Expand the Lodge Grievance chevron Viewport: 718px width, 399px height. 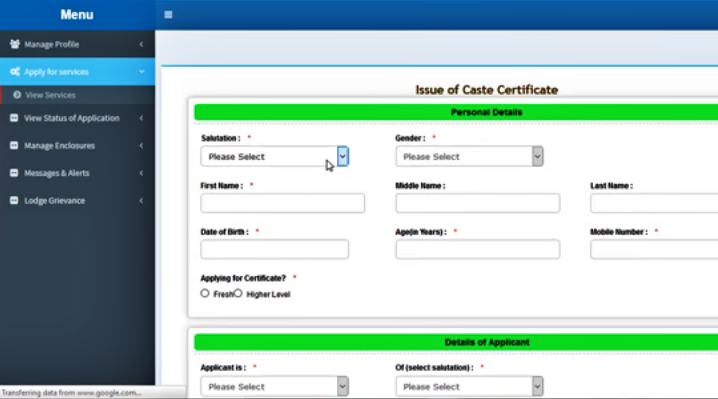click(141, 200)
